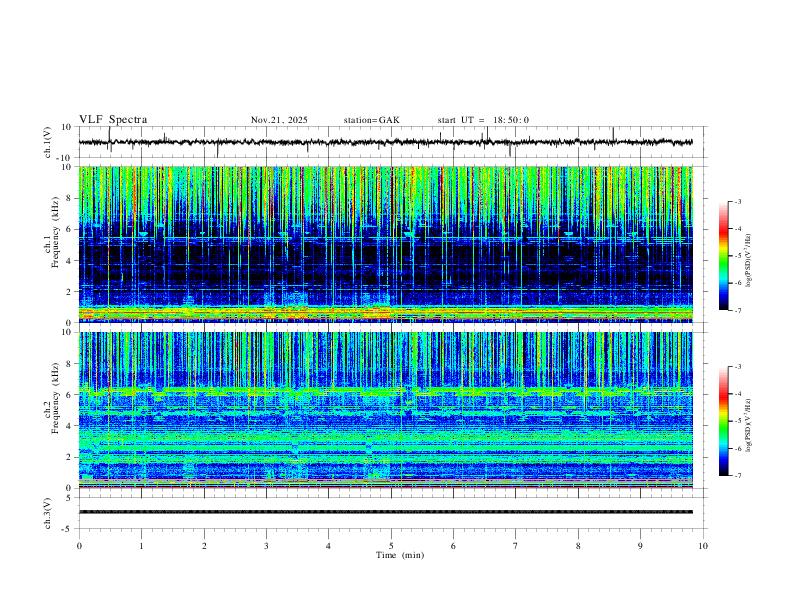The image size is (792, 612).
Task: Click the "VLF Spectra" plot title
Action: [113, 120]
